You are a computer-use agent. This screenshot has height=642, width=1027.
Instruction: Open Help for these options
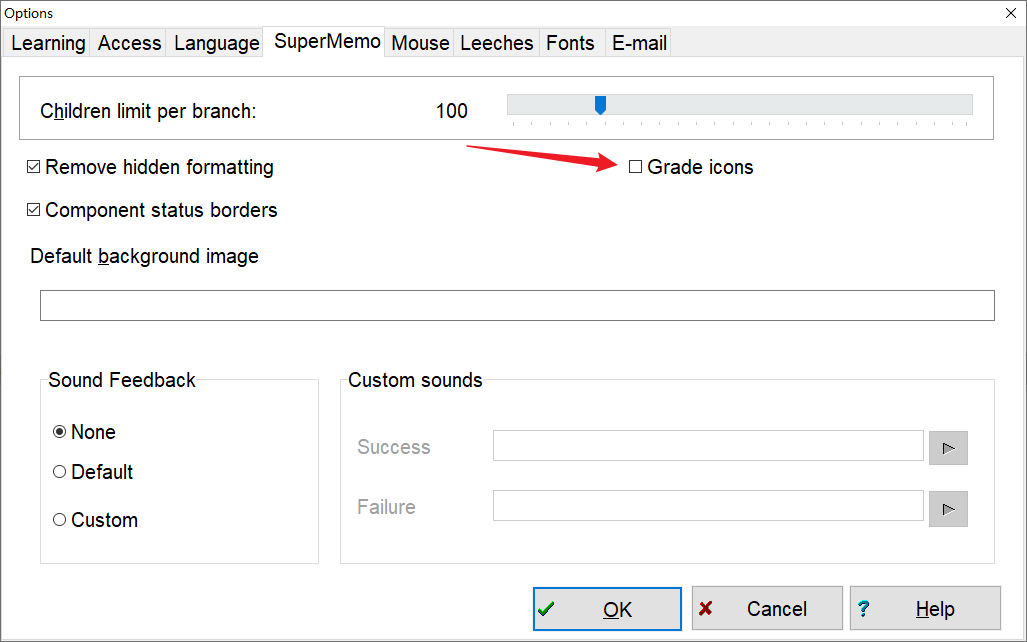pyautogui.click(x=925, y=609)
